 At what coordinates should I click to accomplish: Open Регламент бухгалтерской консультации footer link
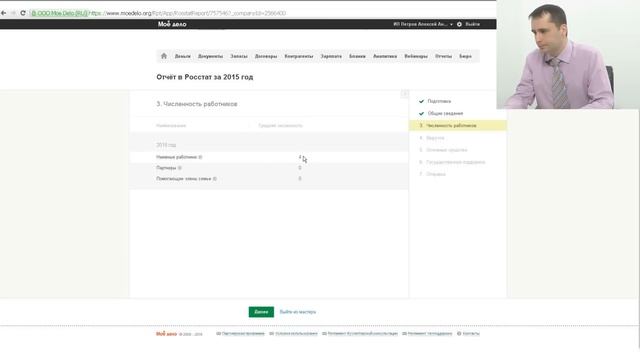(362, 334)
